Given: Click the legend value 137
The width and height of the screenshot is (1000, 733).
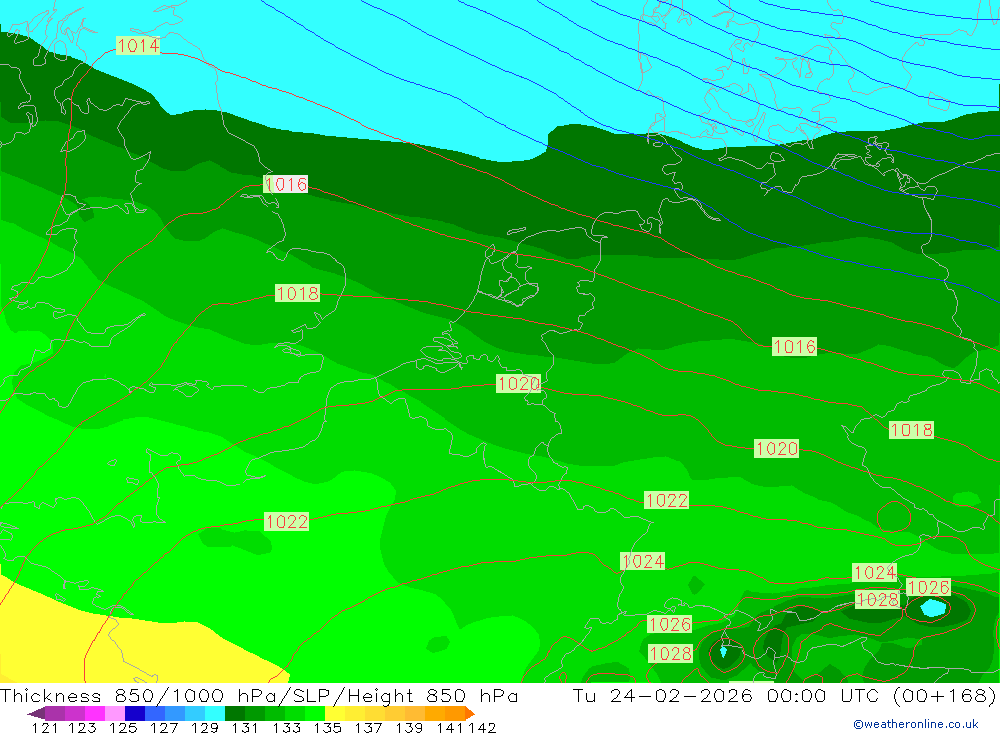Looking at the screenshot, I should coord(368,727).
